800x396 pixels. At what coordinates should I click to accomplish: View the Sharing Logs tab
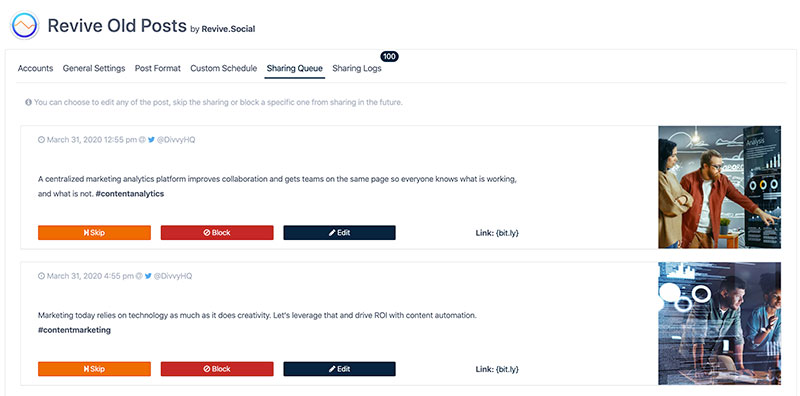[357, 68]
